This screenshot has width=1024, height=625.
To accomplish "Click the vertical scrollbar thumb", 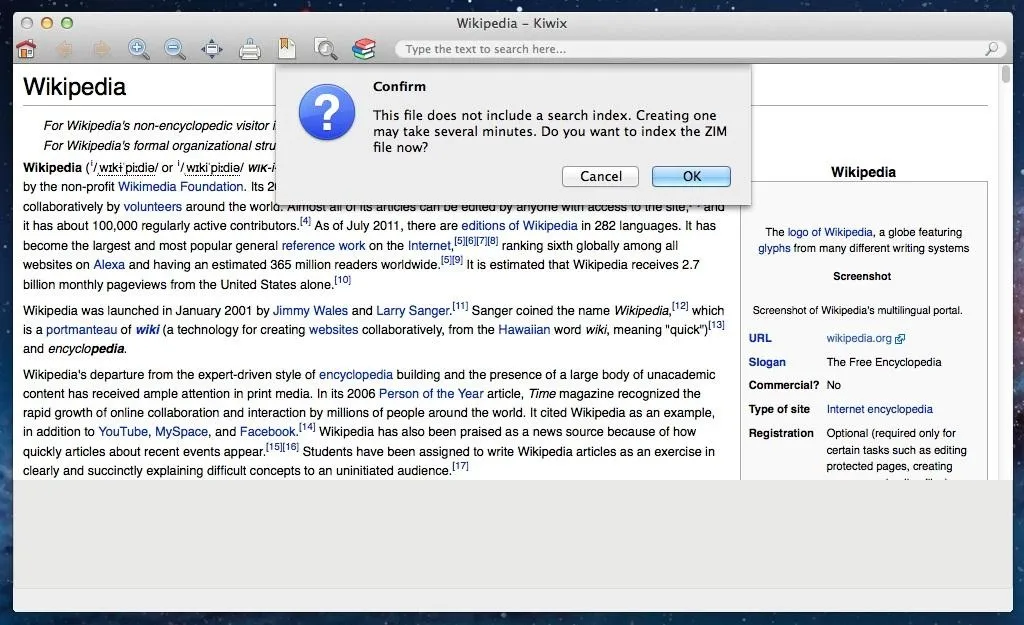I will [x=1005, y=74].
